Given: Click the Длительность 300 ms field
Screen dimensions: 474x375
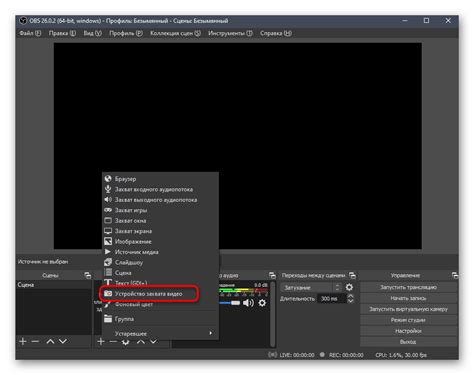Looking at the screenshot, I should pos(332,298).
